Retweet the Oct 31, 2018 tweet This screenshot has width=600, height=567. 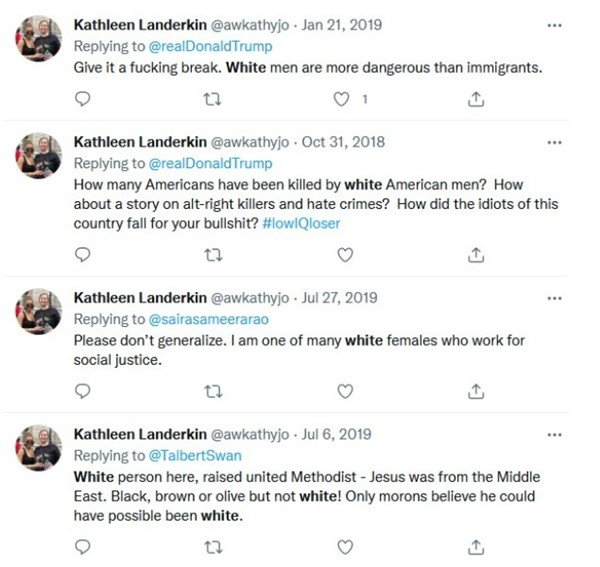(x=214, y=255)
